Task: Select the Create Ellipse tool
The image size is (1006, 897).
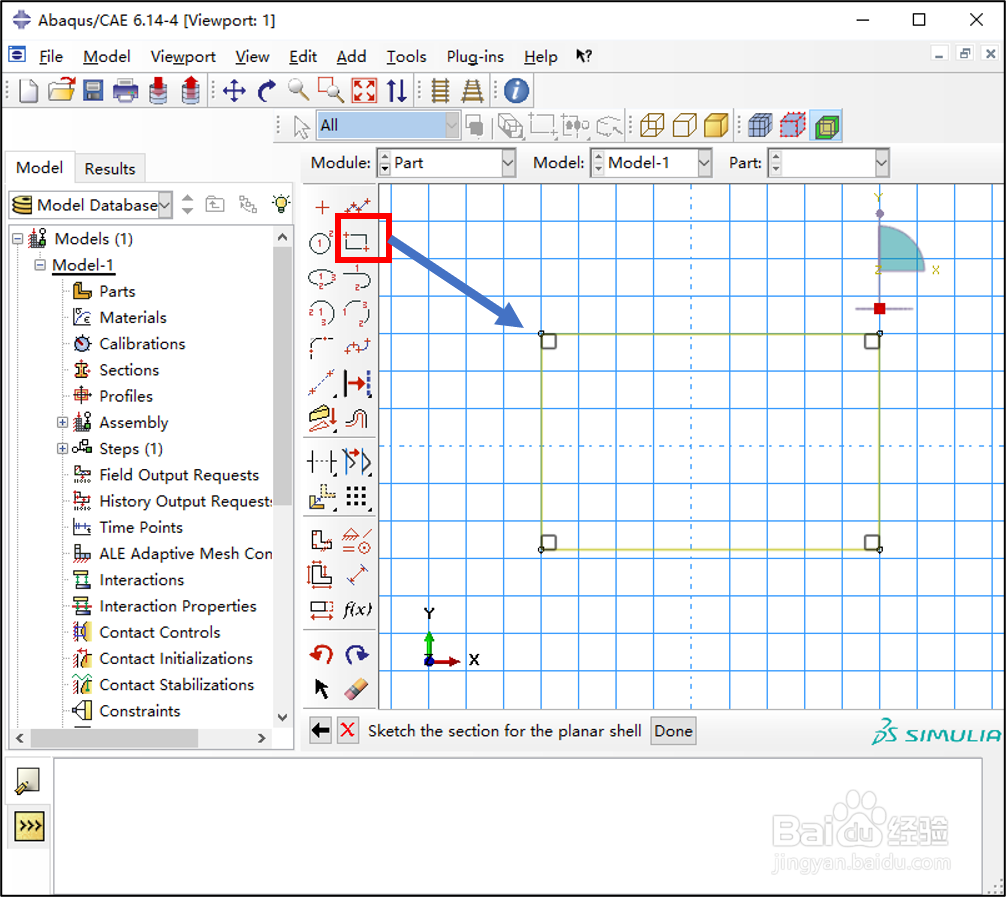Action: [x=321, y=278]
